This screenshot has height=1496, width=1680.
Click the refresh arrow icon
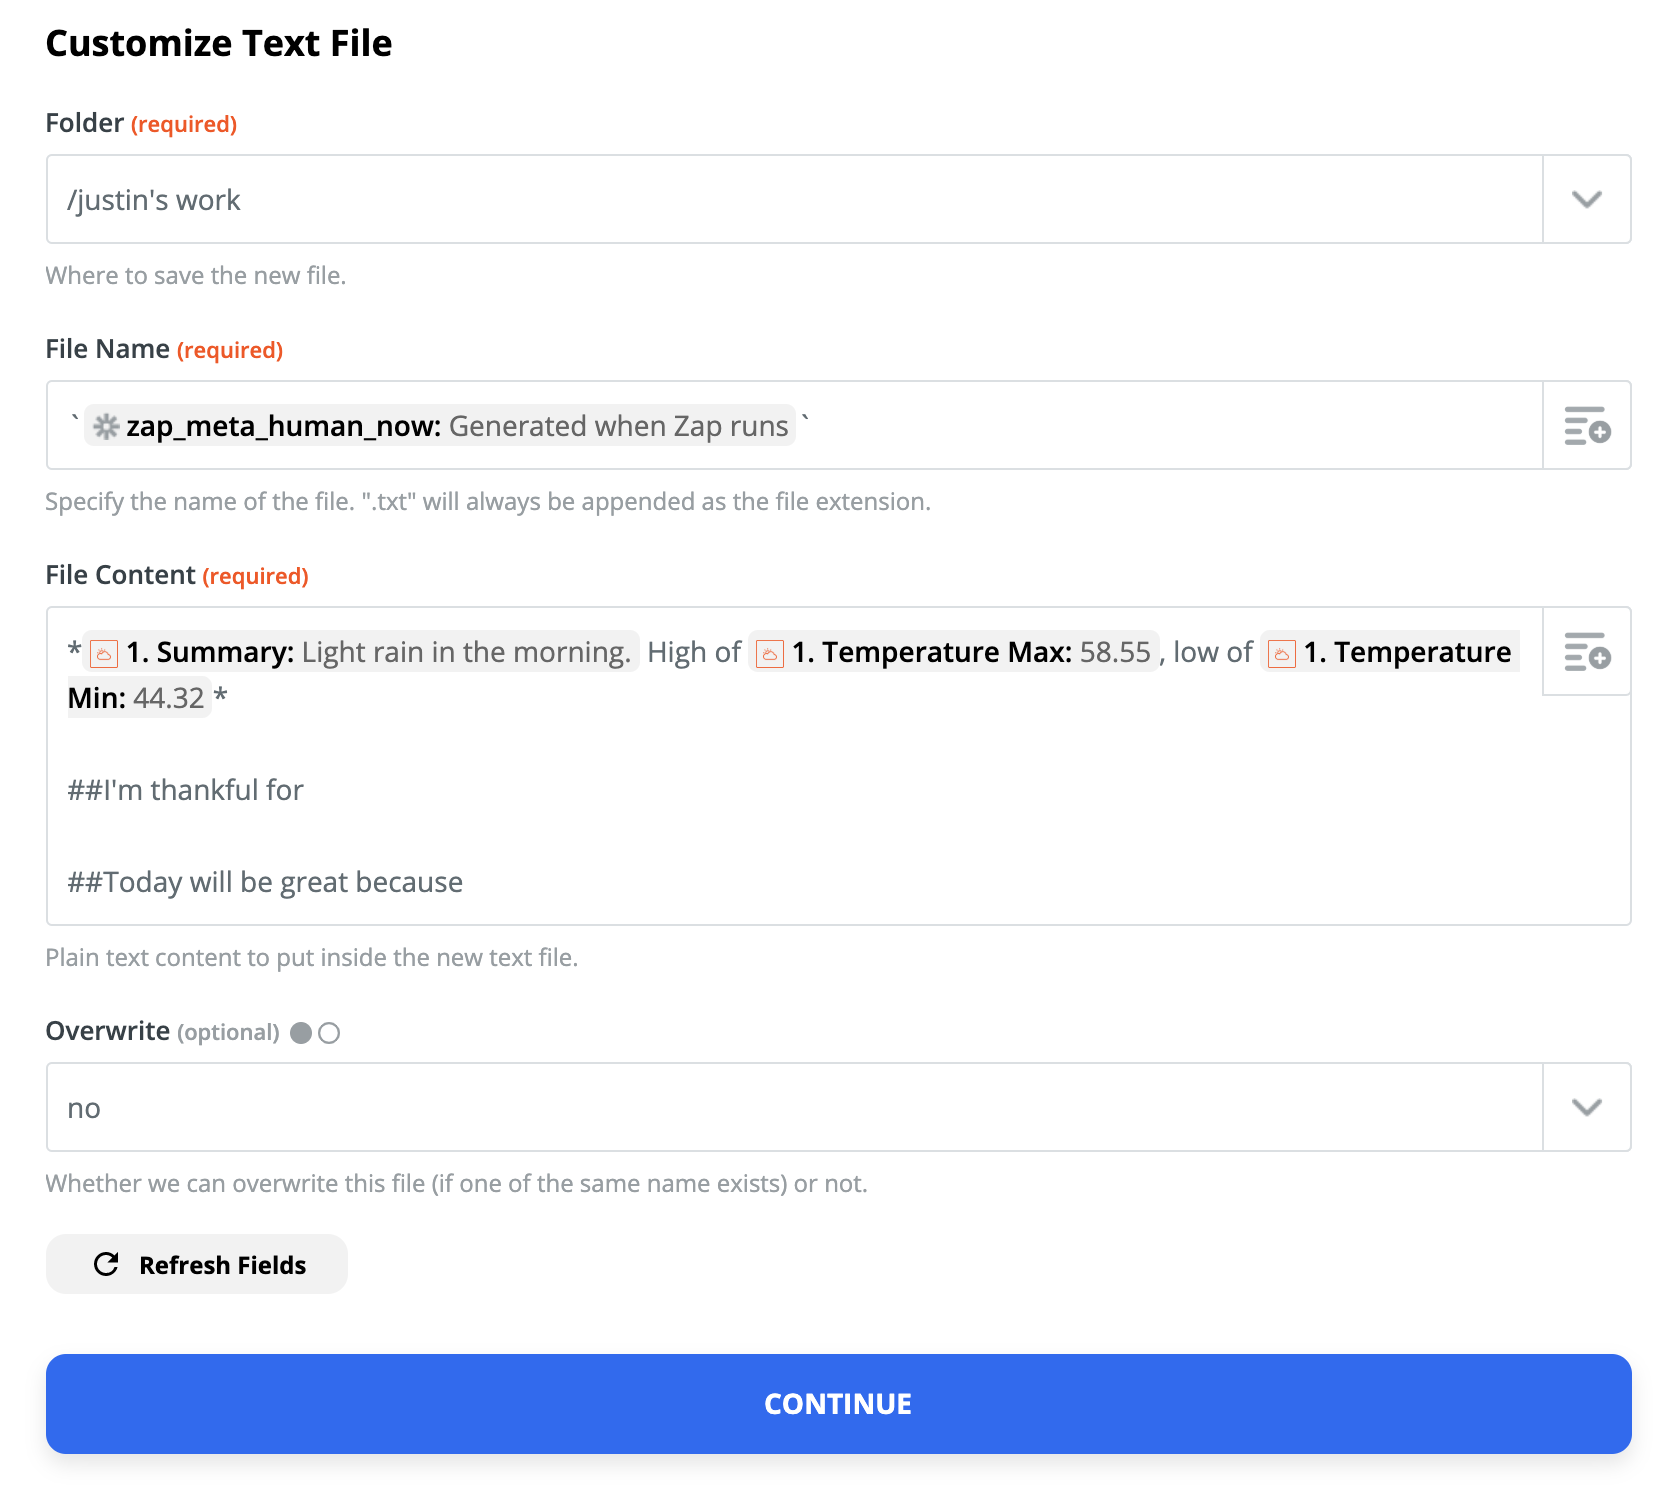[106, 1264]
